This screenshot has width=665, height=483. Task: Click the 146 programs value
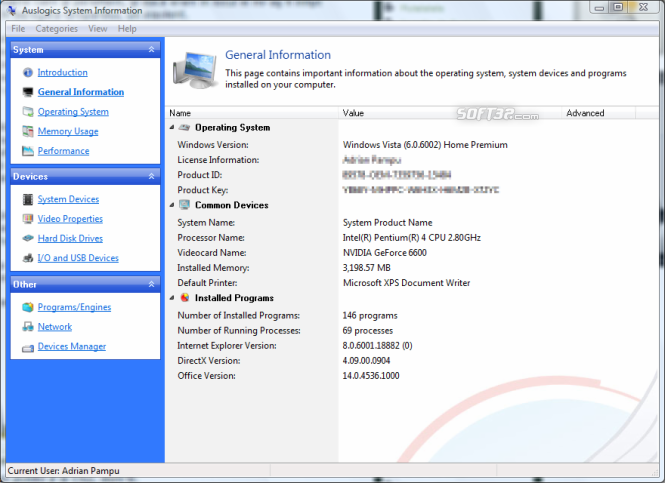click(x=370, y=315)
